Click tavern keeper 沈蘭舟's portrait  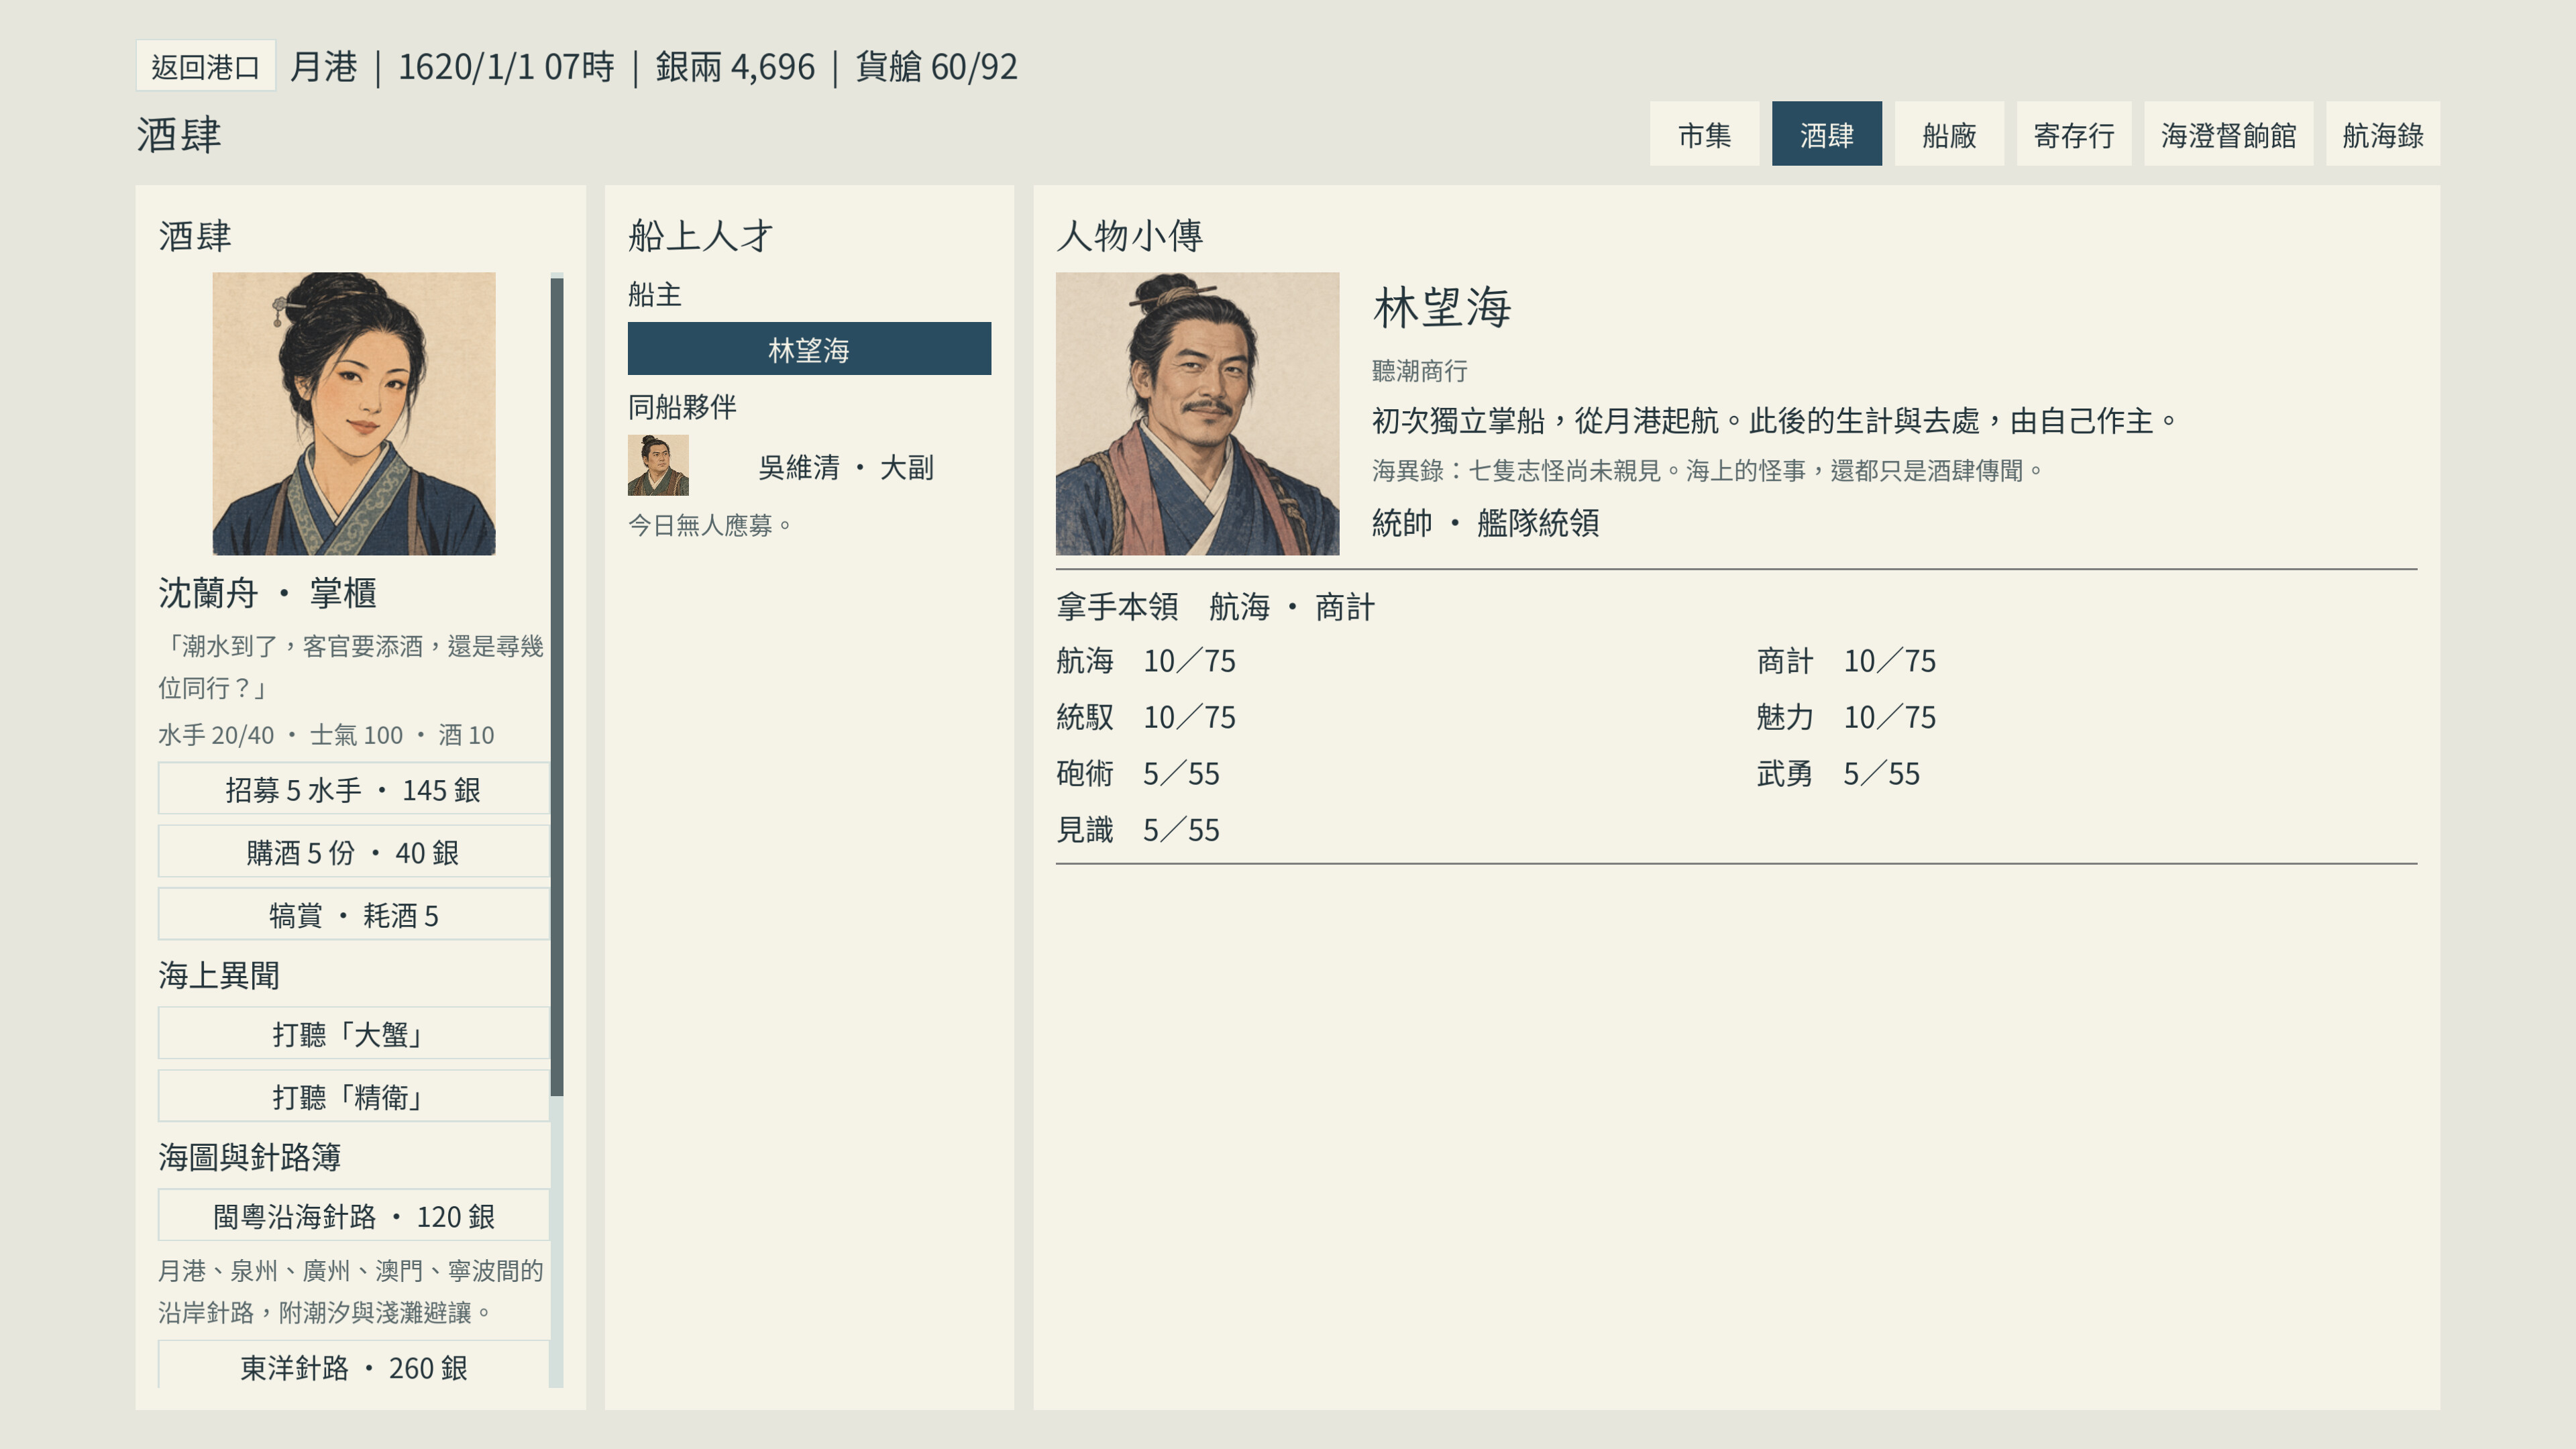click(353, 413)
